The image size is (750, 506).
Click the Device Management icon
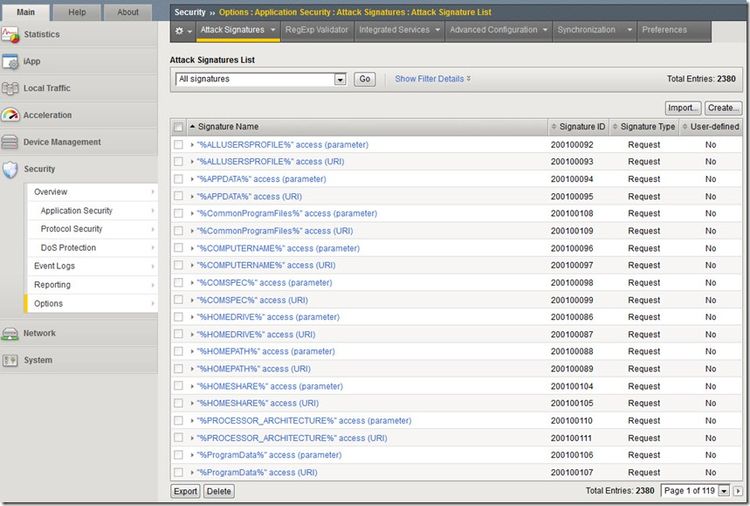pos(10,142)
